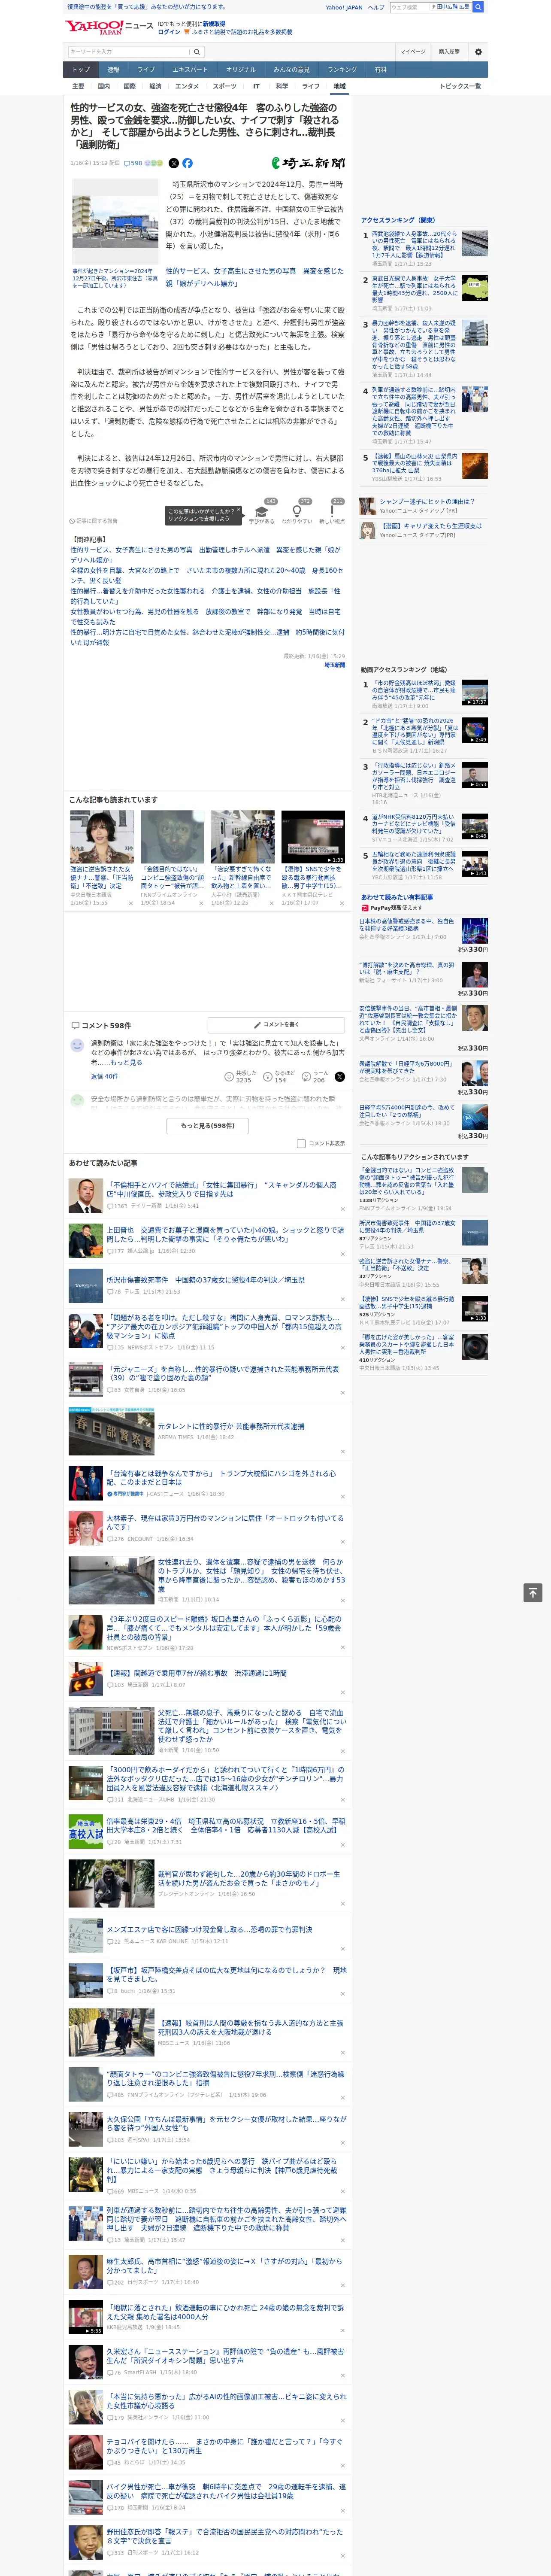Viewport: 551px width, 2576px height.
Task: Open the 有料 tab
Action: point(380,70)
